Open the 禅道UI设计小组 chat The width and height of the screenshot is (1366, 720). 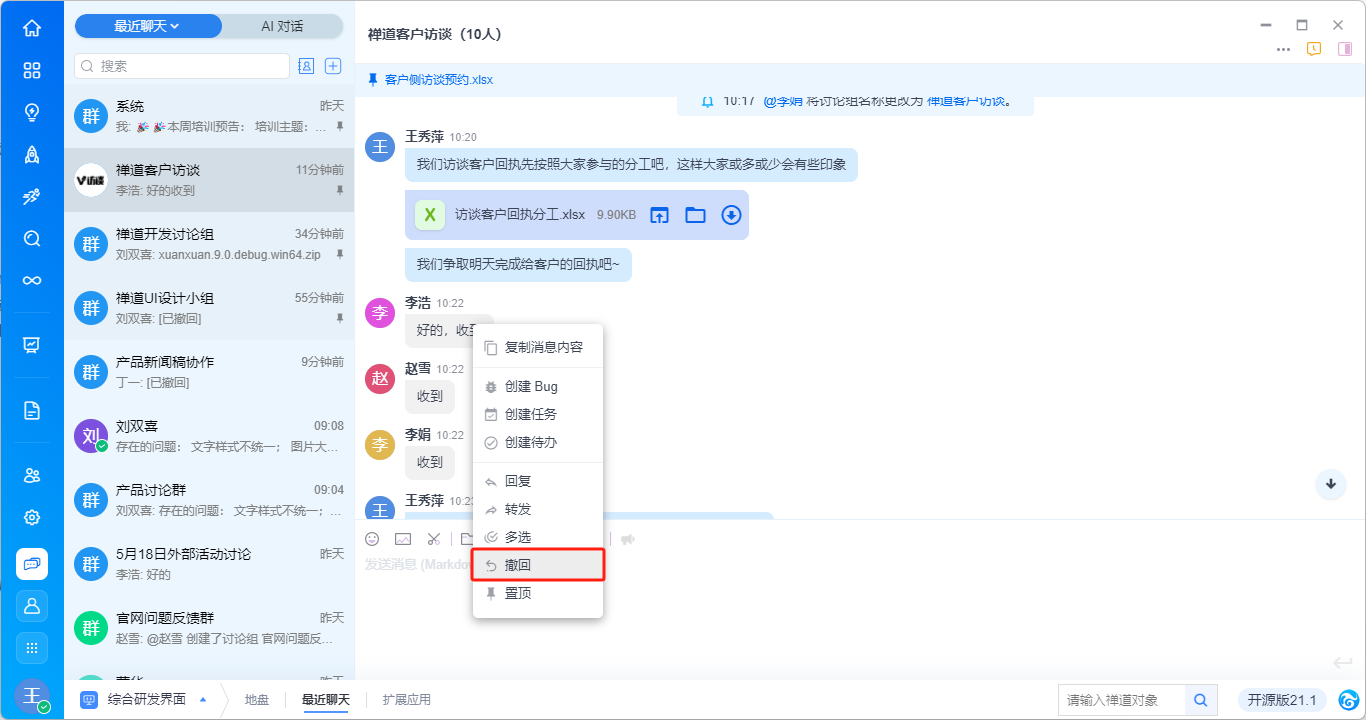click(209, 308)
